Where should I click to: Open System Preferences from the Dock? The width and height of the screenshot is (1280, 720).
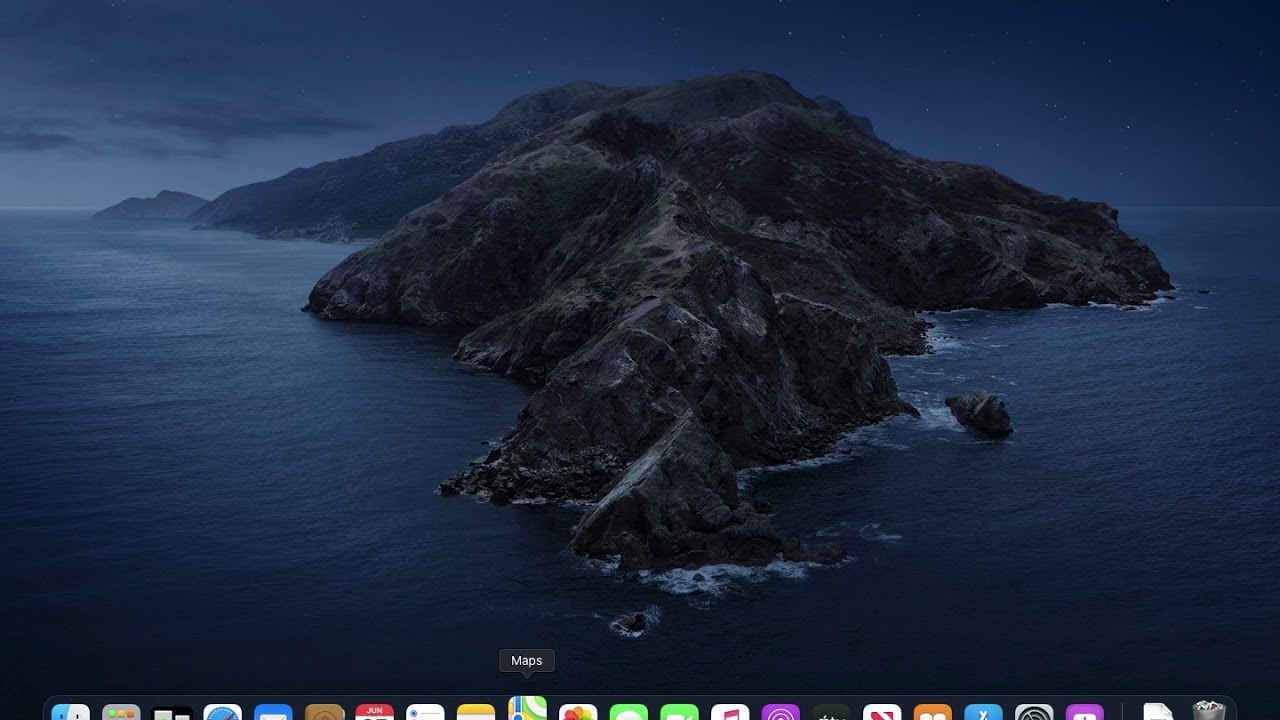(1034, 712)
